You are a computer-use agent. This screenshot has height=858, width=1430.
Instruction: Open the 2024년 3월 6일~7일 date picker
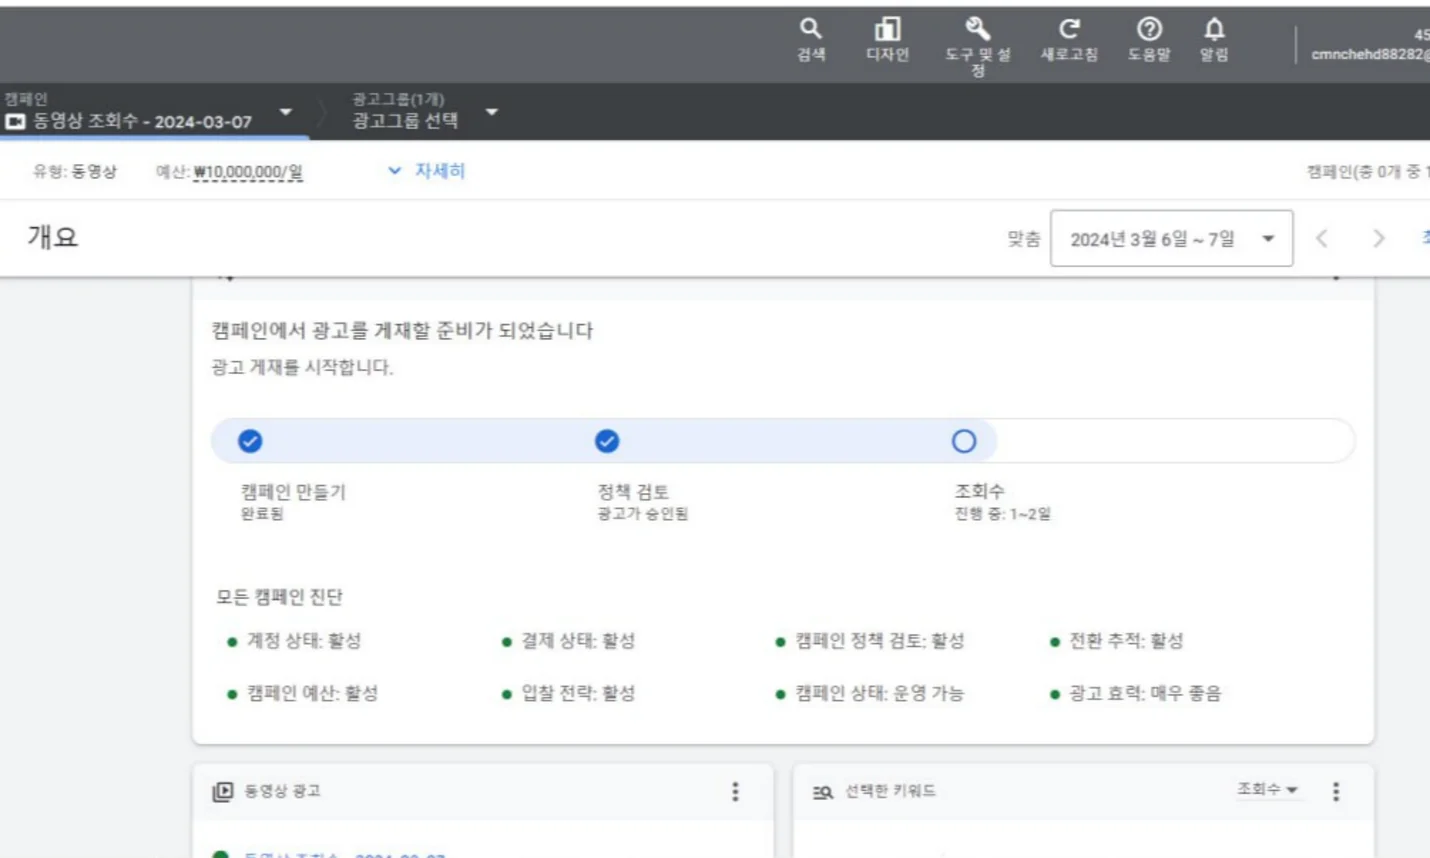[x=1171, y=238]
